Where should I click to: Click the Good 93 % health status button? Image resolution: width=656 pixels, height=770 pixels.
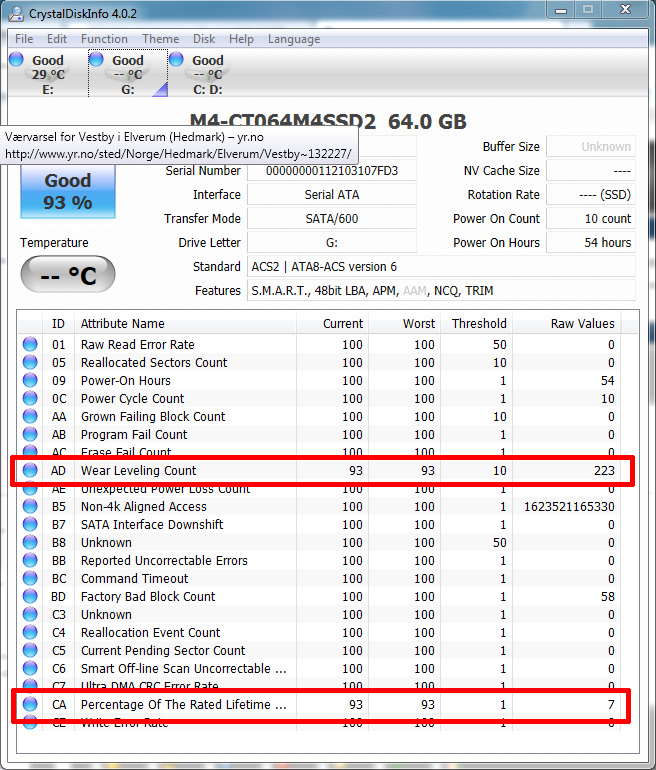pos(68,192)
